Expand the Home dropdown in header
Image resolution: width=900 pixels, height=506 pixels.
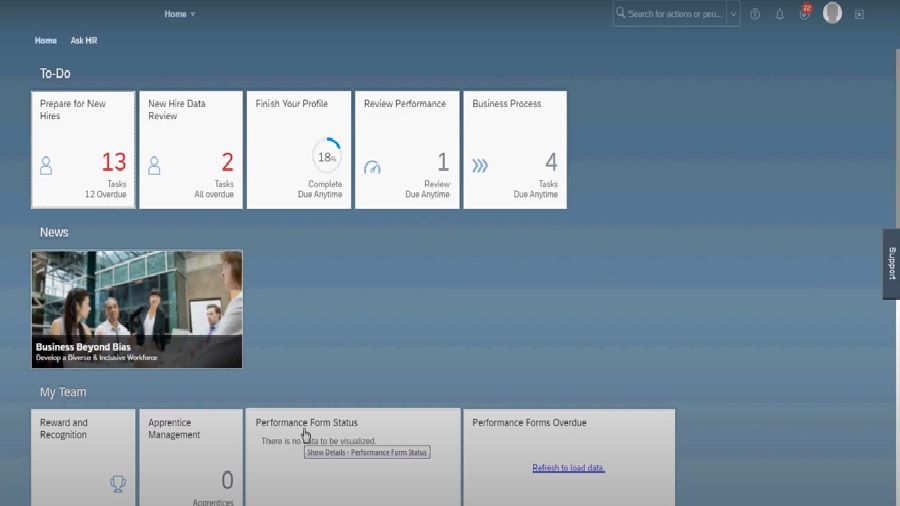(180, 14)
